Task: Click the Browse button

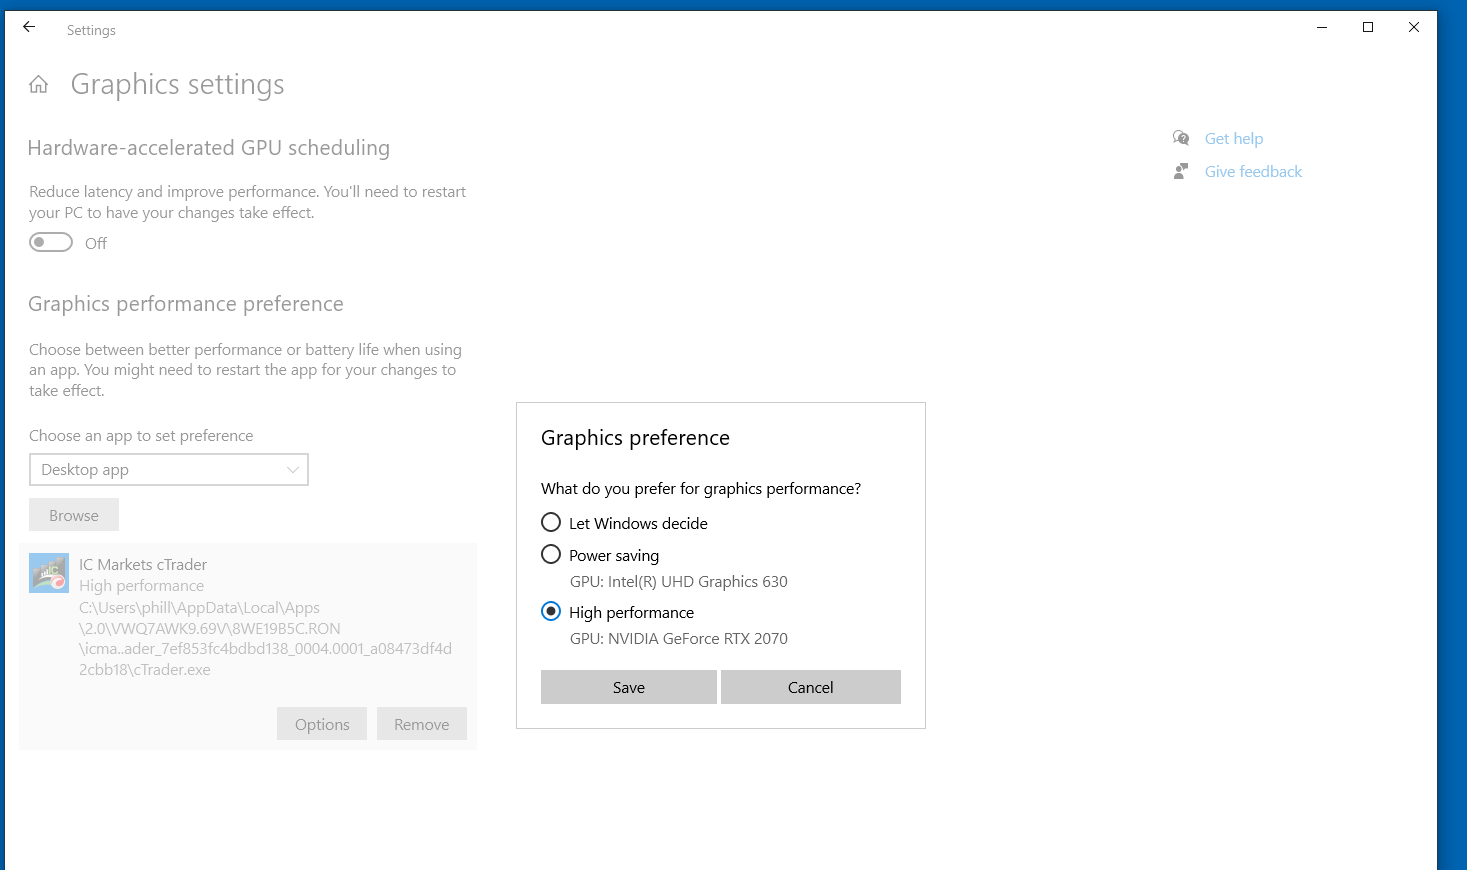Action: click(74, 515)
